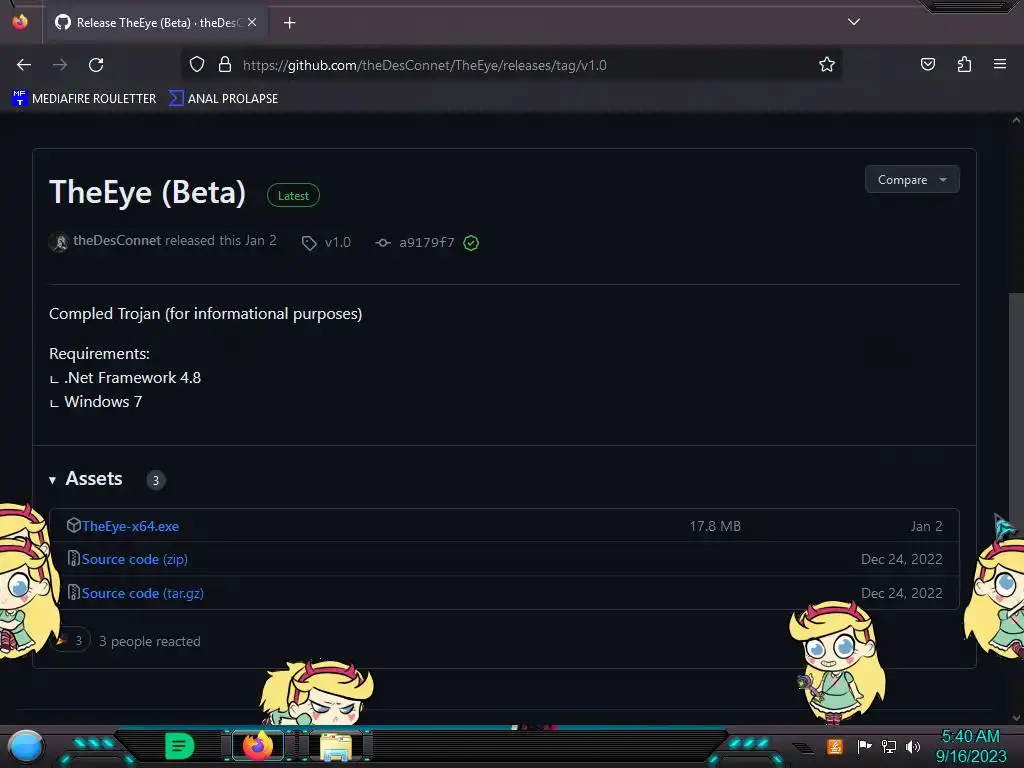Viewport: 1024px width, 768px height.
Task: Close the Release TheEye tab
Action: pos(252,22)
